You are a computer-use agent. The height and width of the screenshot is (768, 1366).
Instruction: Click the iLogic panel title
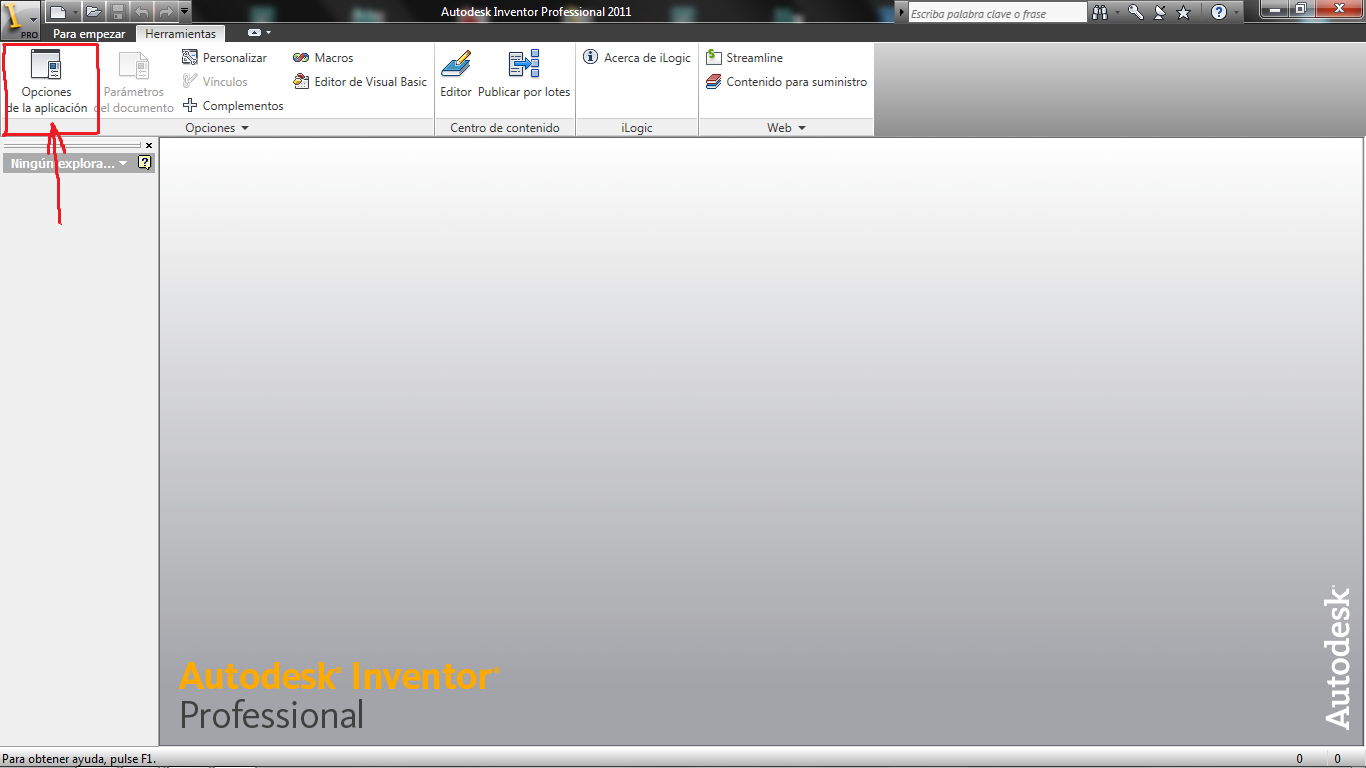[637, 128]
